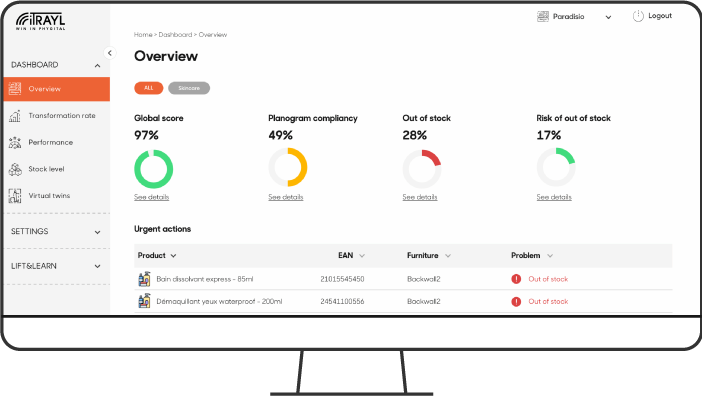Viewport: 702px width, 396px height.
Task: Sort by the Problem column chevron
Action: tap(550, 255)
